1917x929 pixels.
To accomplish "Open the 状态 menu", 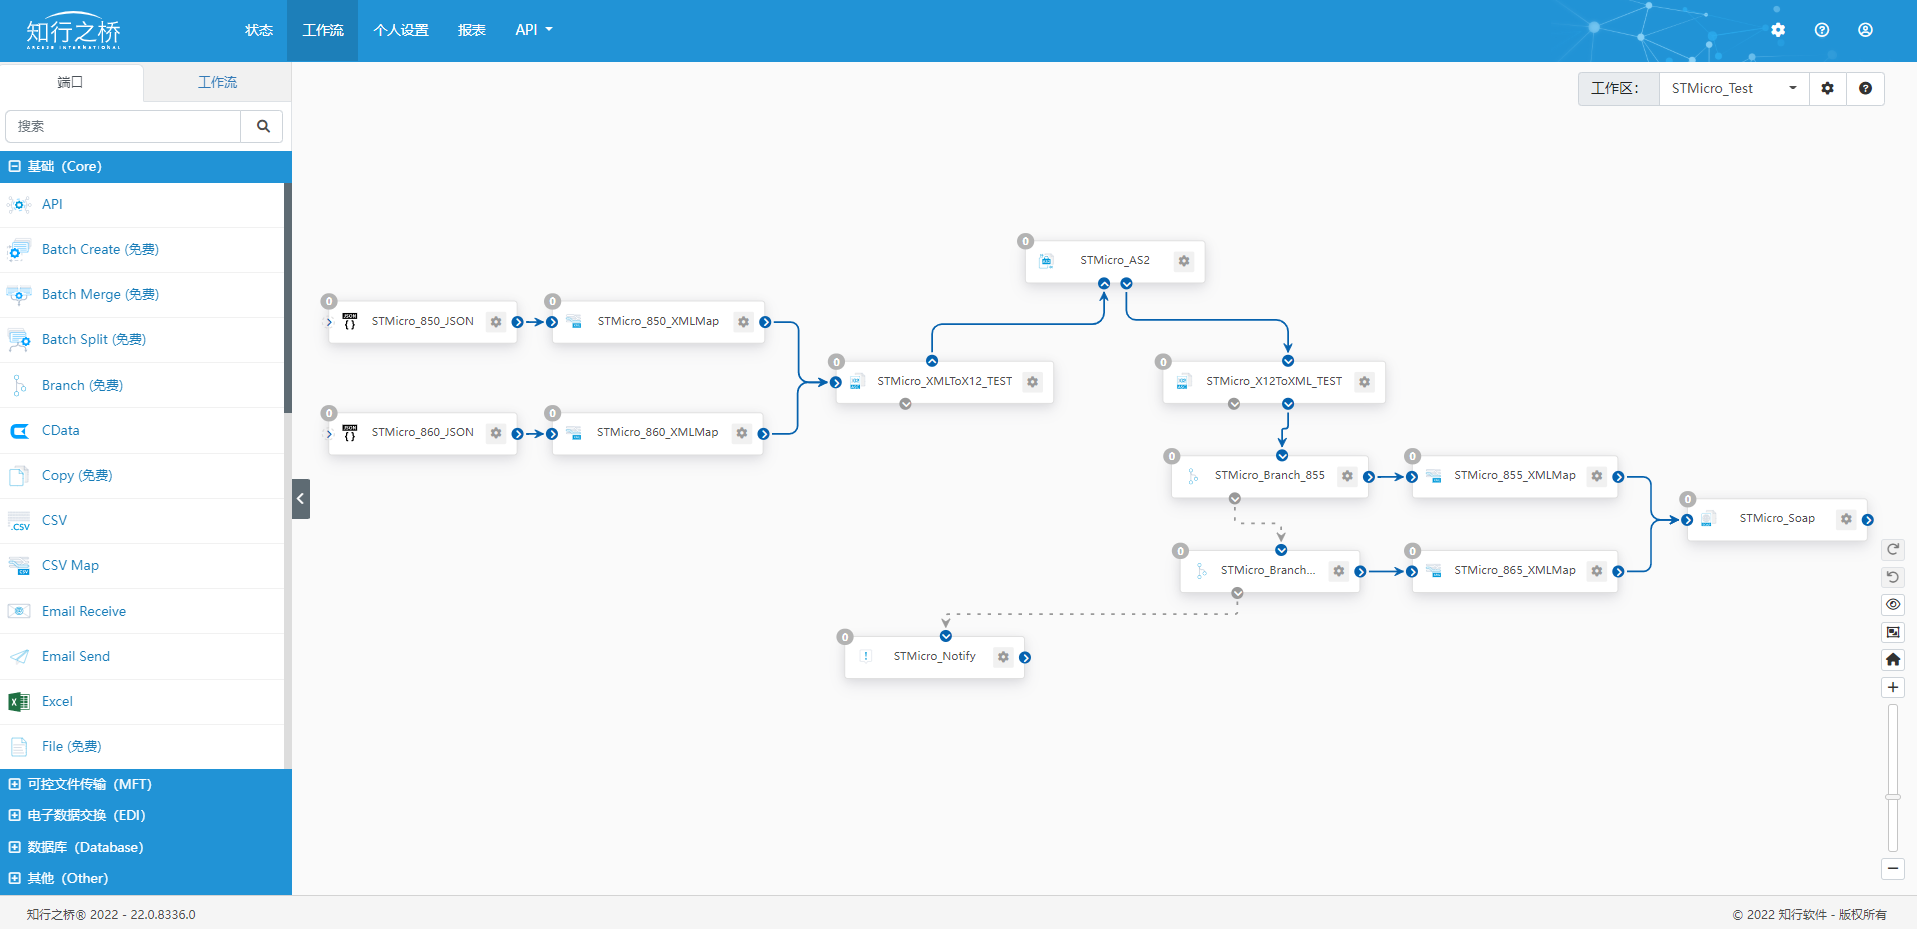I will point(259,30).
